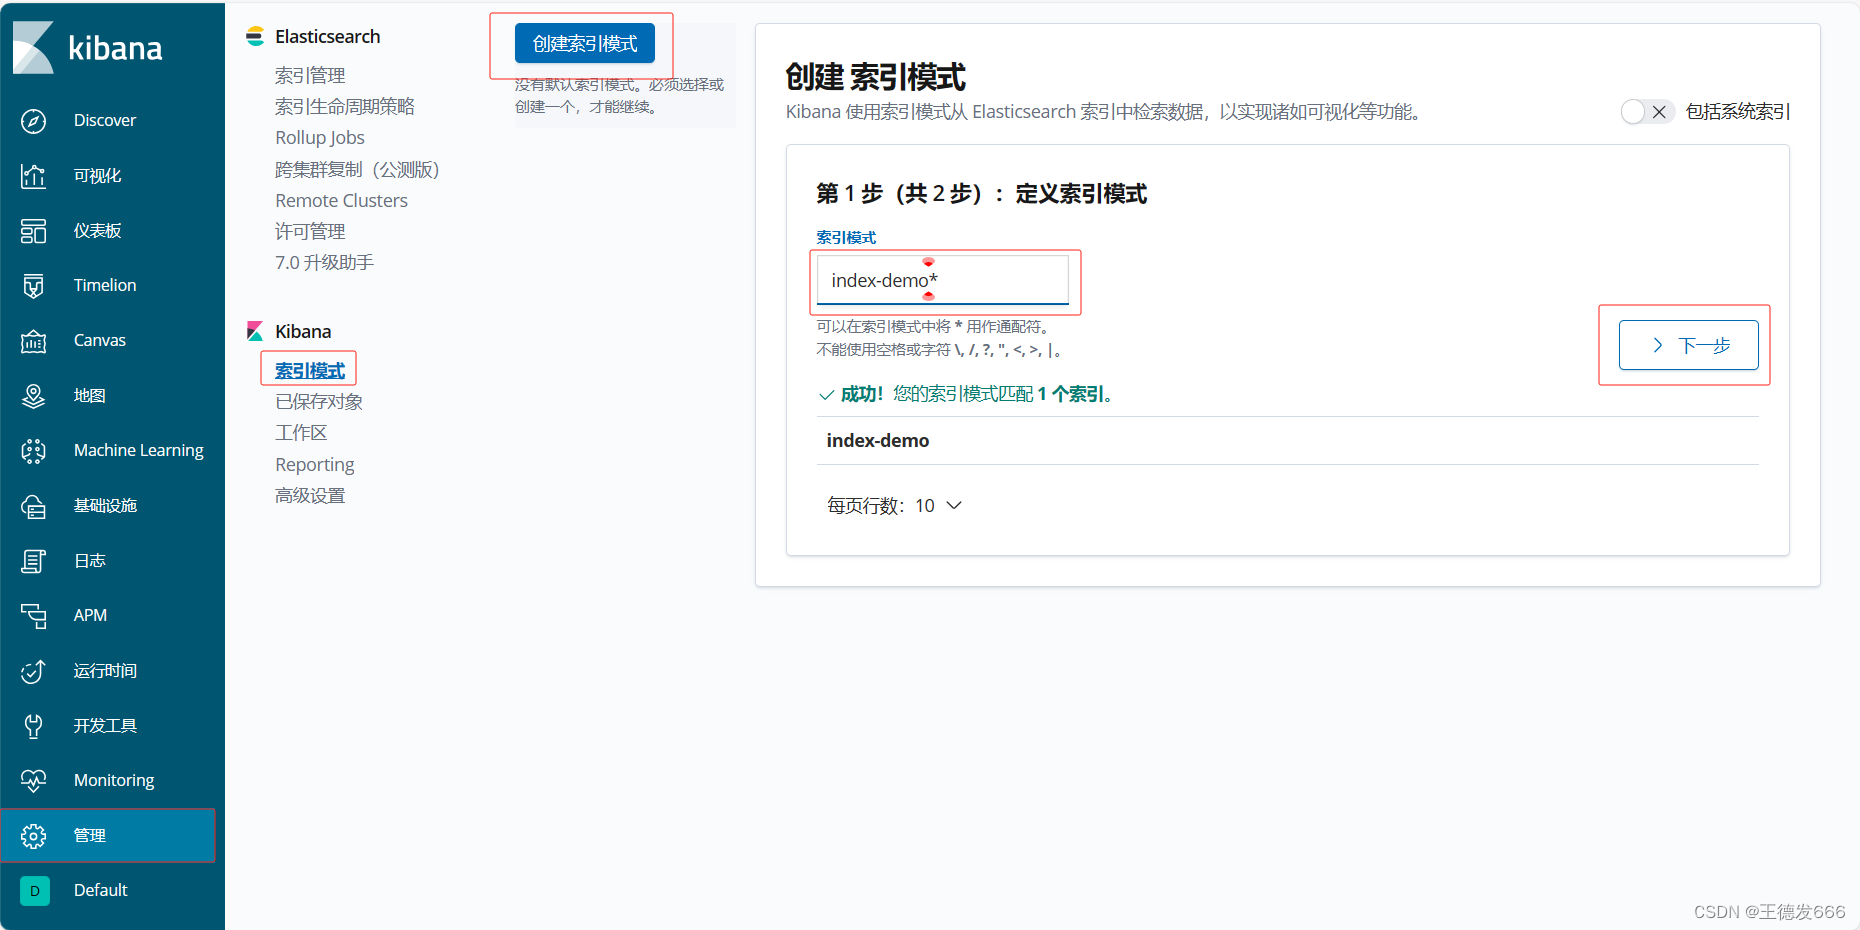1860x930 pixels.
Task: Click the Infrastructure (基础设施) icon
Action: [x=34, y=506]
